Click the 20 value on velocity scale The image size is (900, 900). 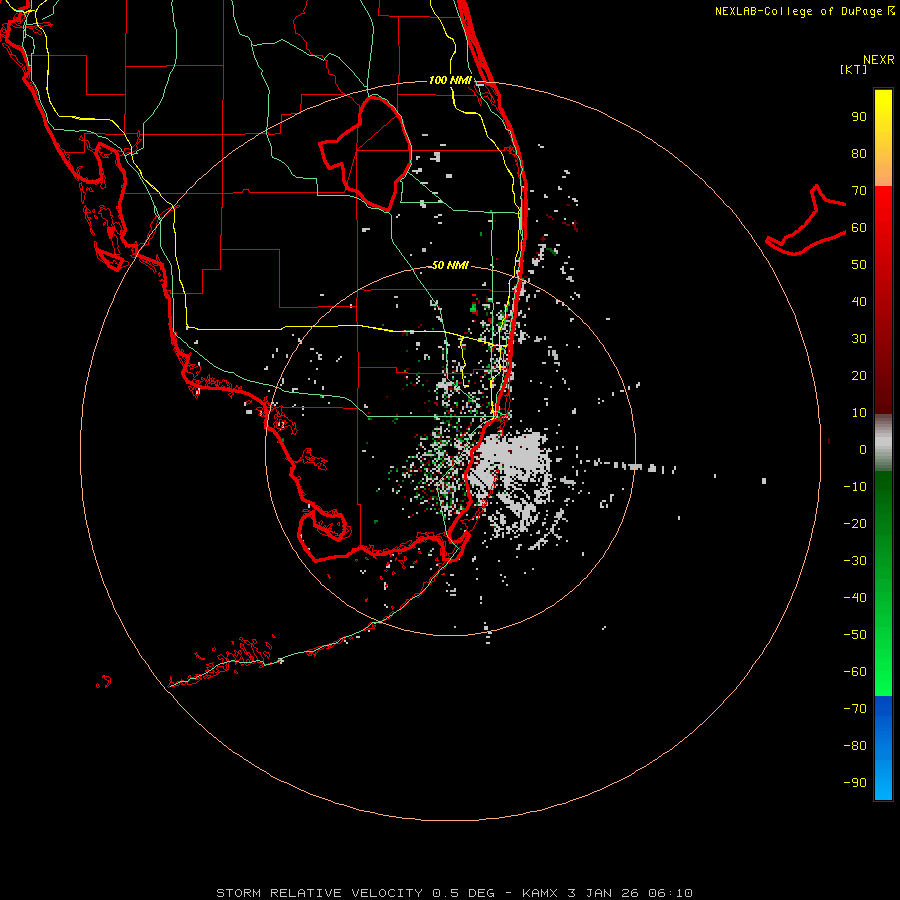point(859,376)
